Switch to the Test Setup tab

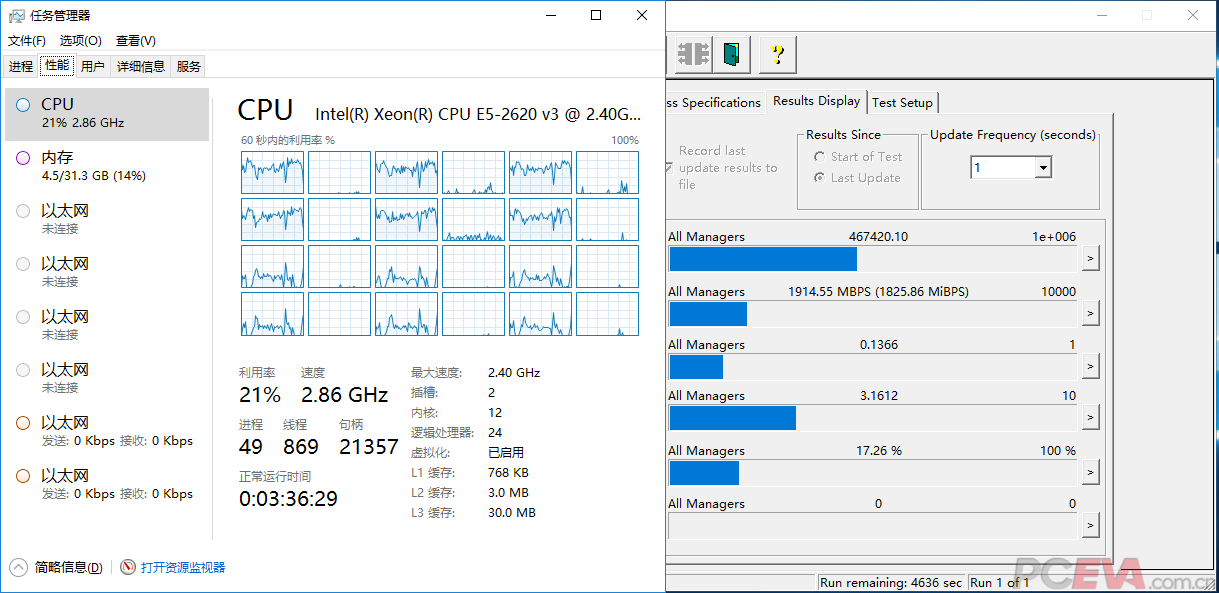pos(902,102)
